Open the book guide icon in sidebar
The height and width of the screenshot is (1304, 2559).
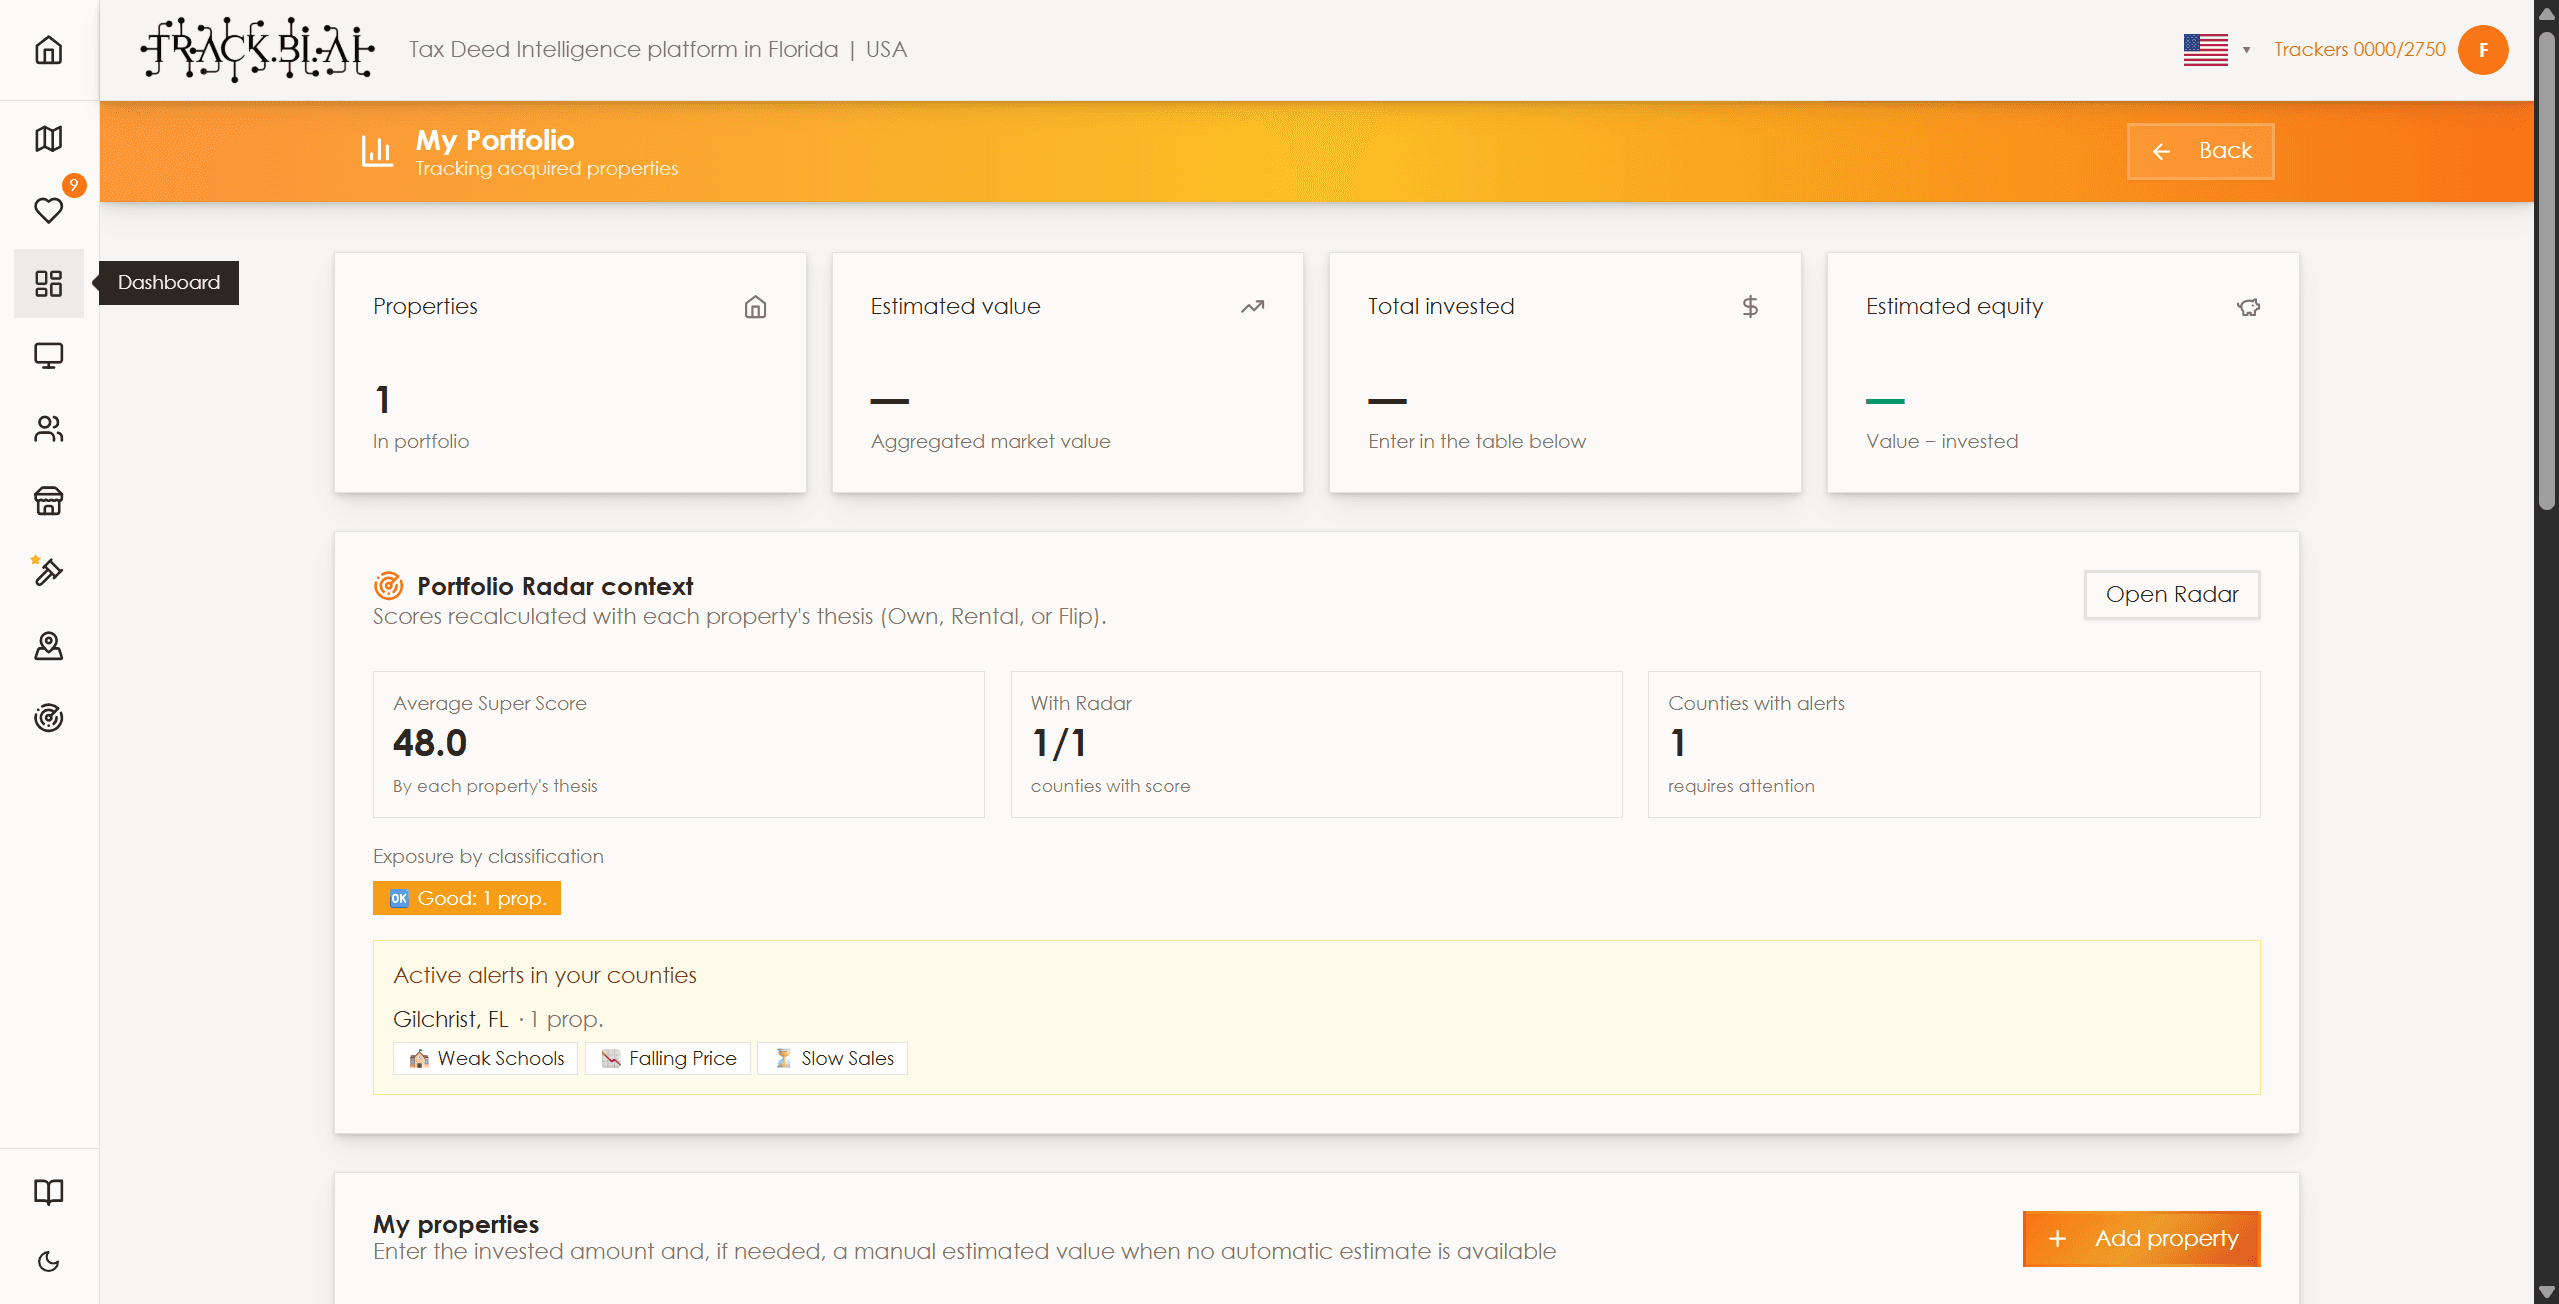point(48,1191)
